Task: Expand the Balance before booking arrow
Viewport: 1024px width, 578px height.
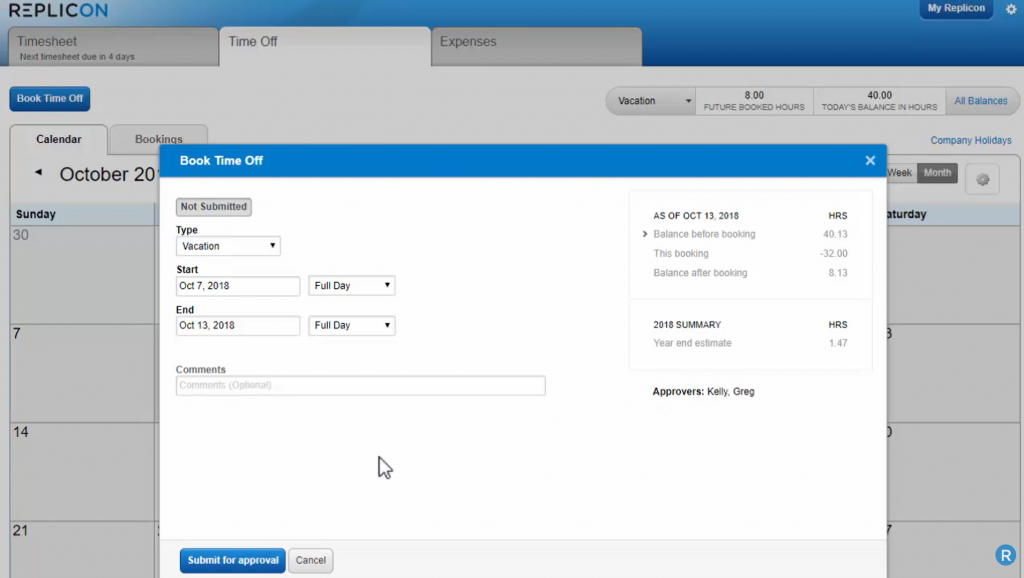Action: [646, 235]
